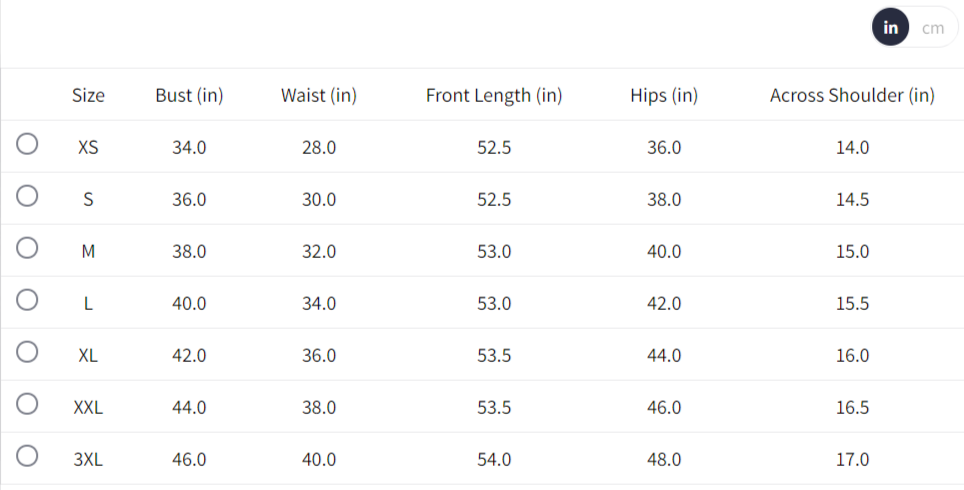Click the XXL size label
The width and height of the screenshot is (964, 490).
coord(88,407)
